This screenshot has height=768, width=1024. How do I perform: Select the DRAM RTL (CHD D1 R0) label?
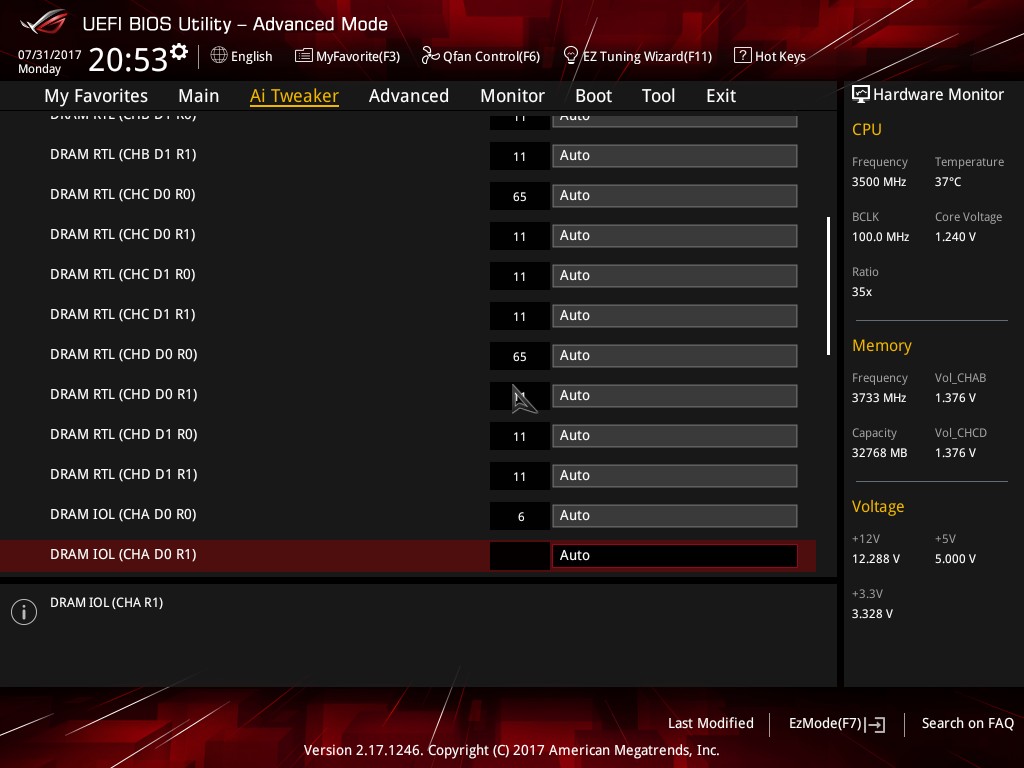[123, 434]
